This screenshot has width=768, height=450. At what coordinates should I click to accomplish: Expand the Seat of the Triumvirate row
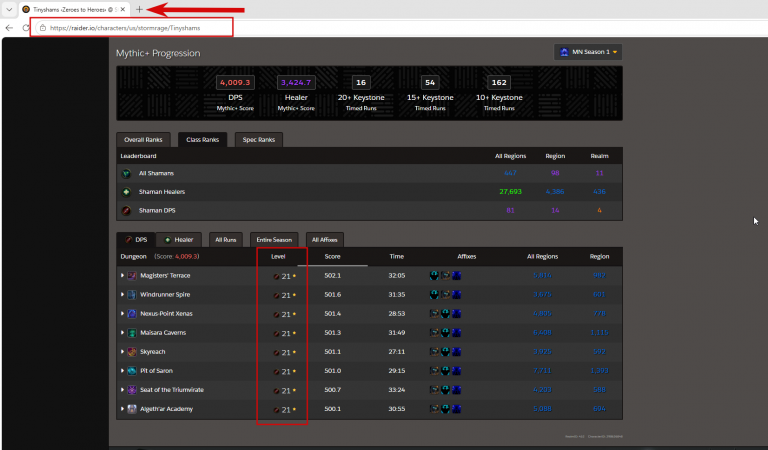tap(122, 390)
